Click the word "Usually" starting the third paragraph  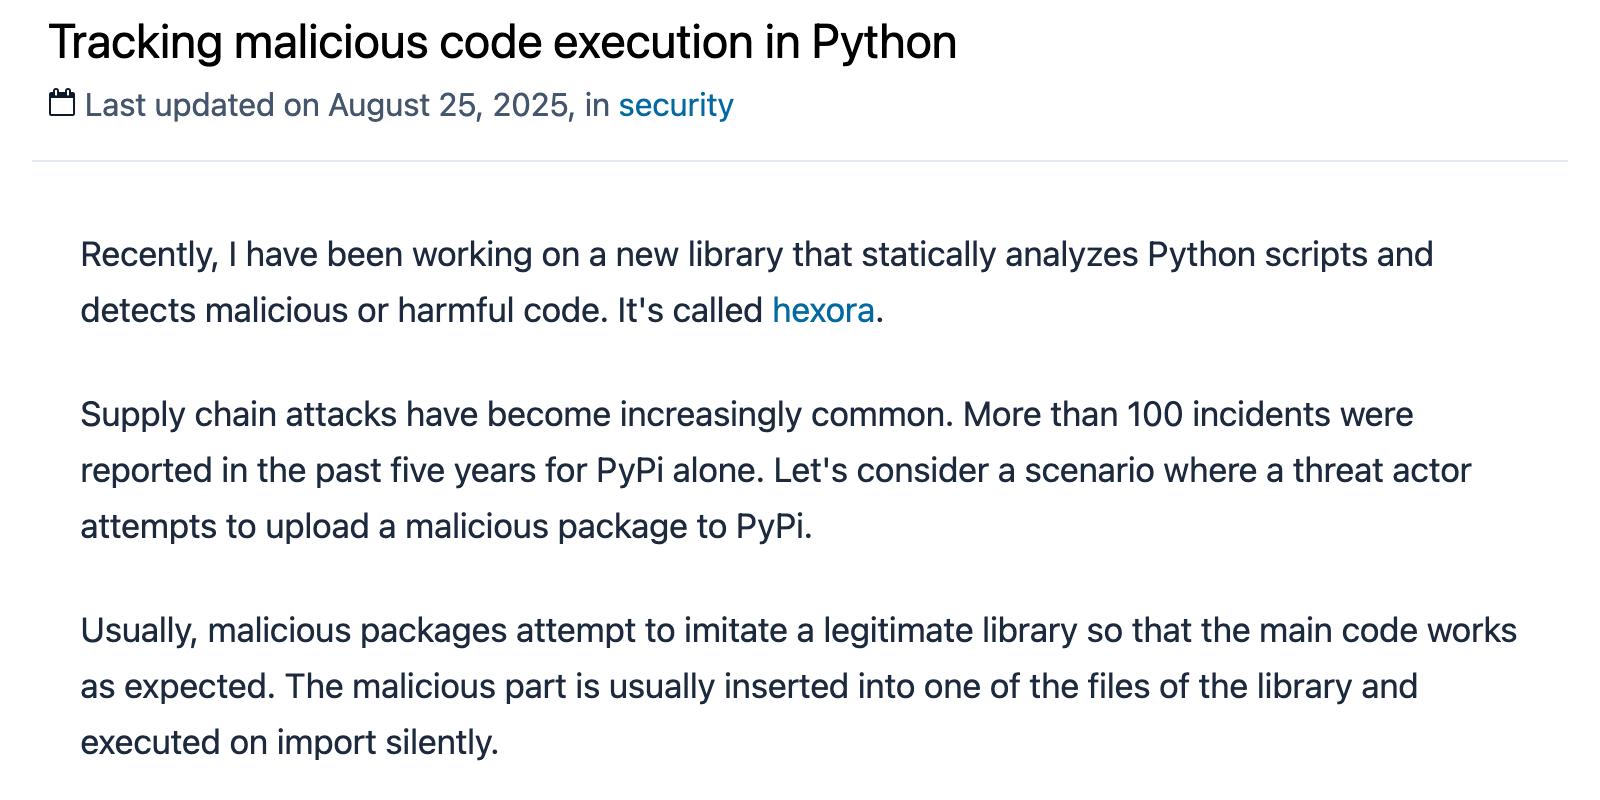[x=139, y=631]
